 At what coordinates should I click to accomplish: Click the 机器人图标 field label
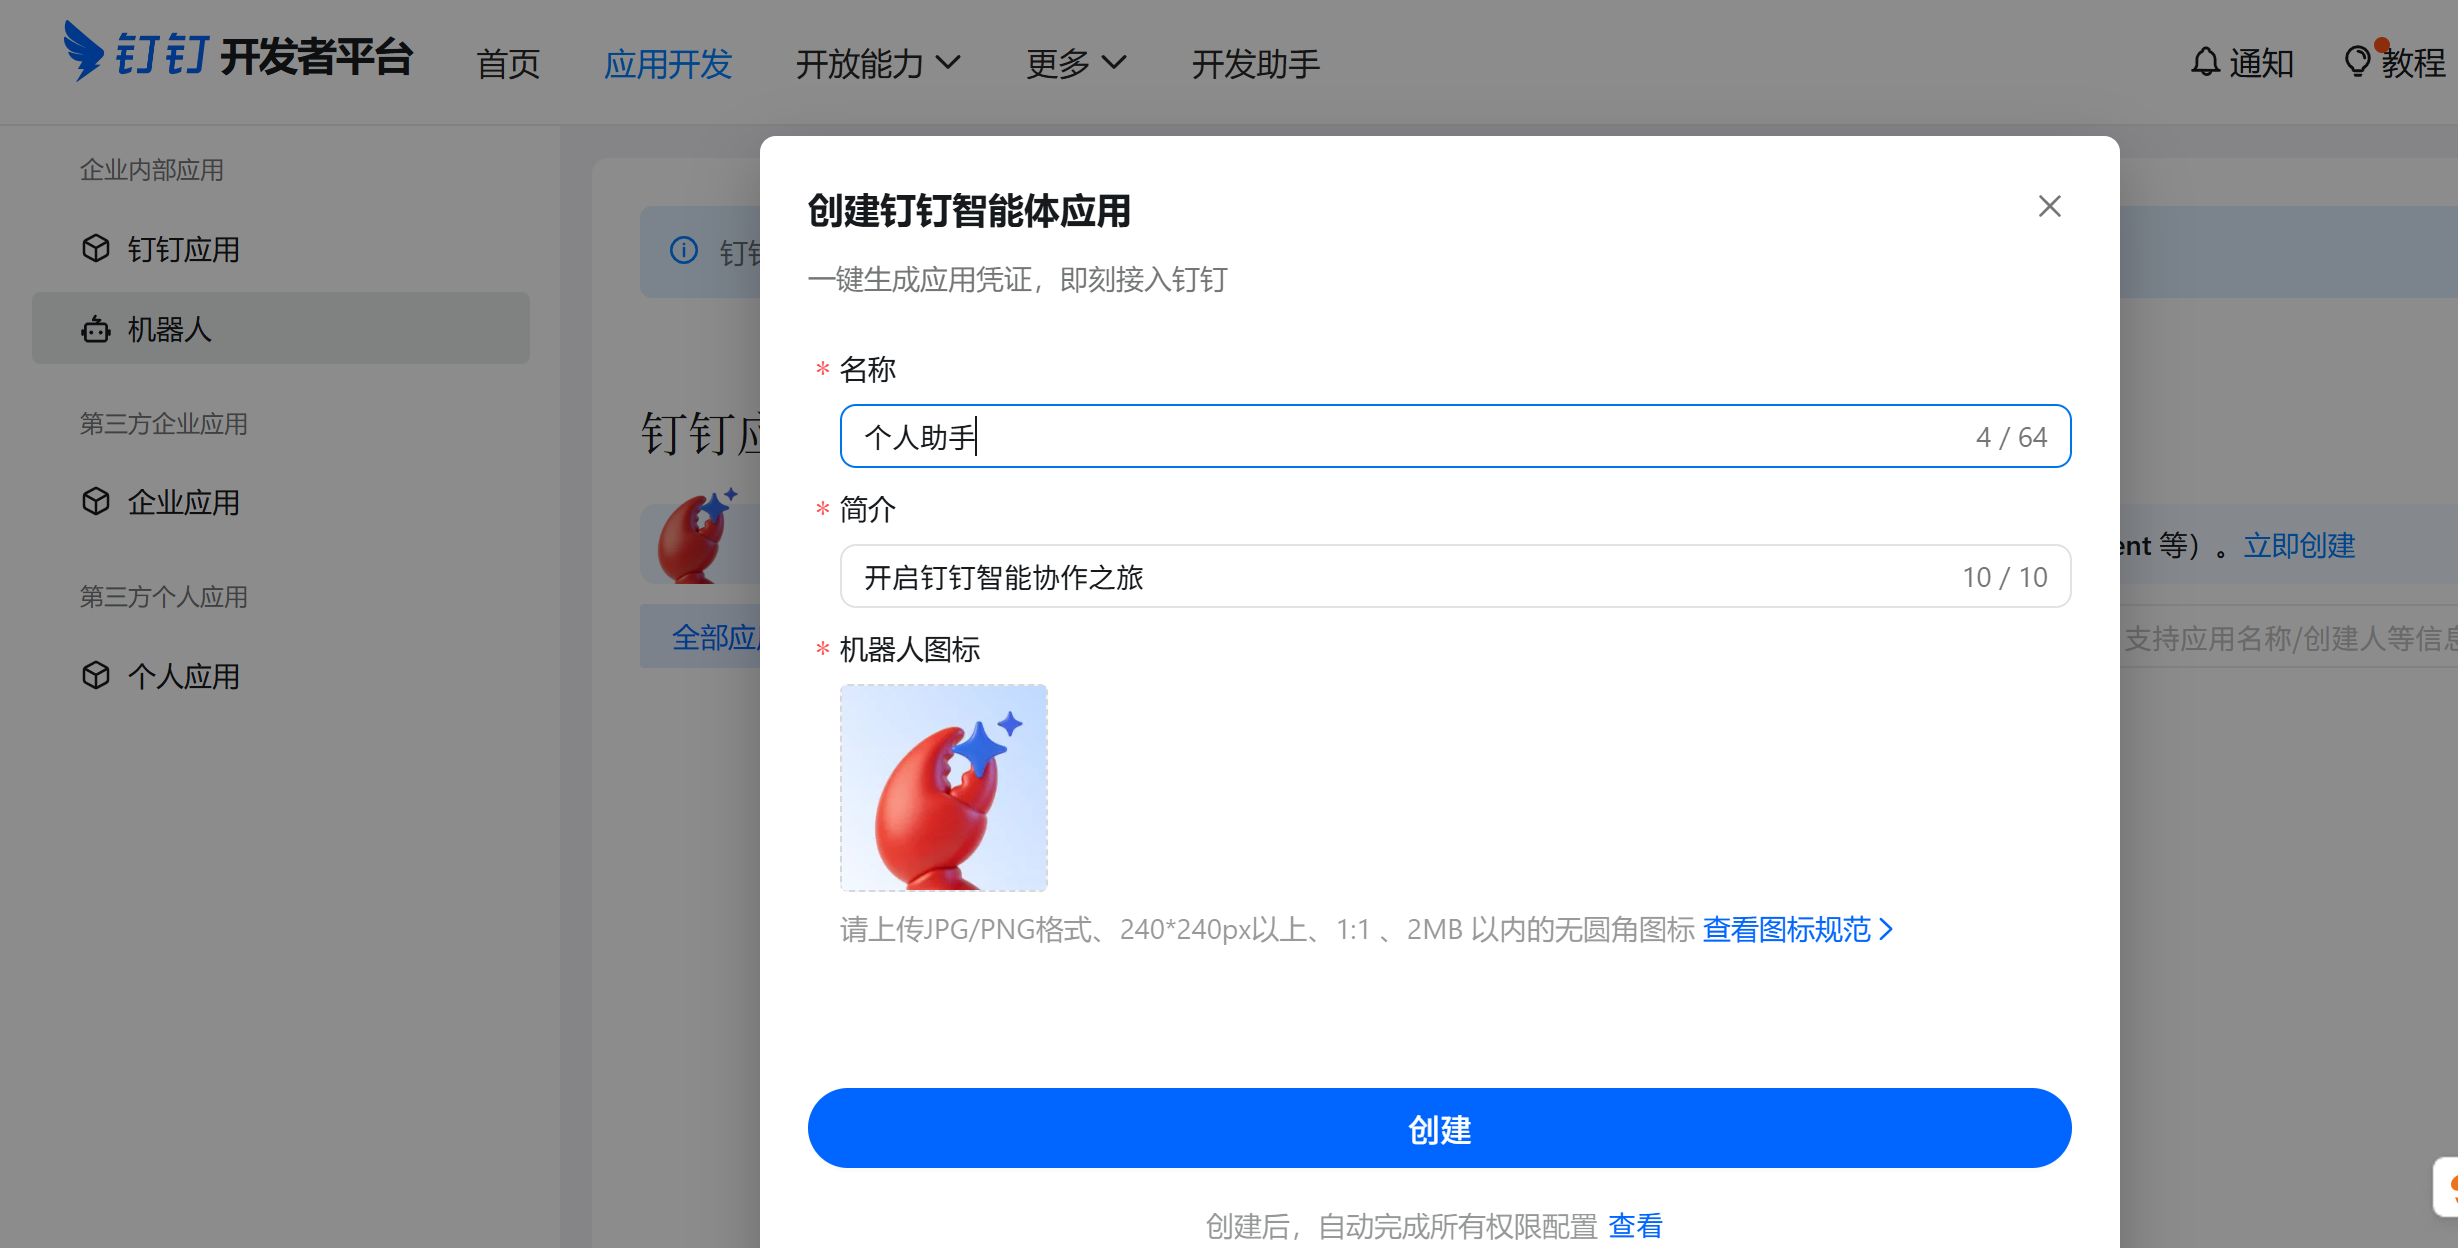click(x=909, y=650)
